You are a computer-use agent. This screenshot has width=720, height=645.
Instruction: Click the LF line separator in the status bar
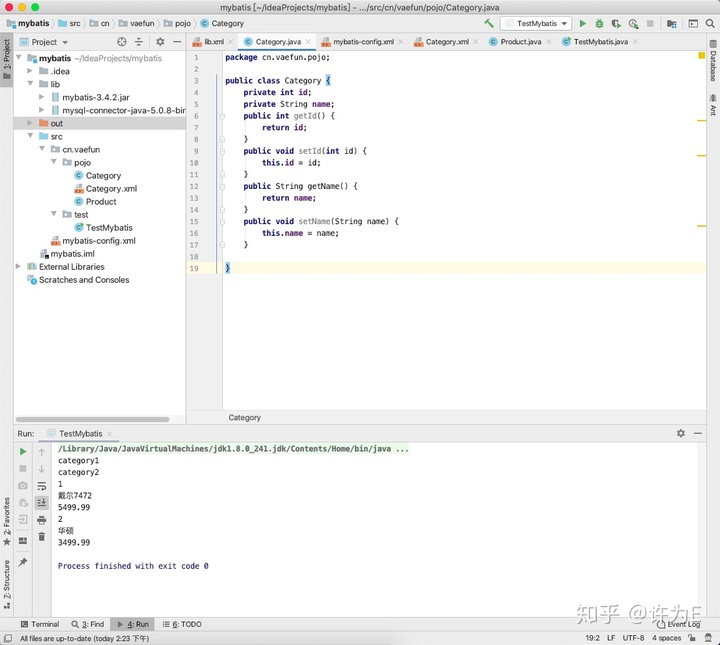(x=611, y=638)
